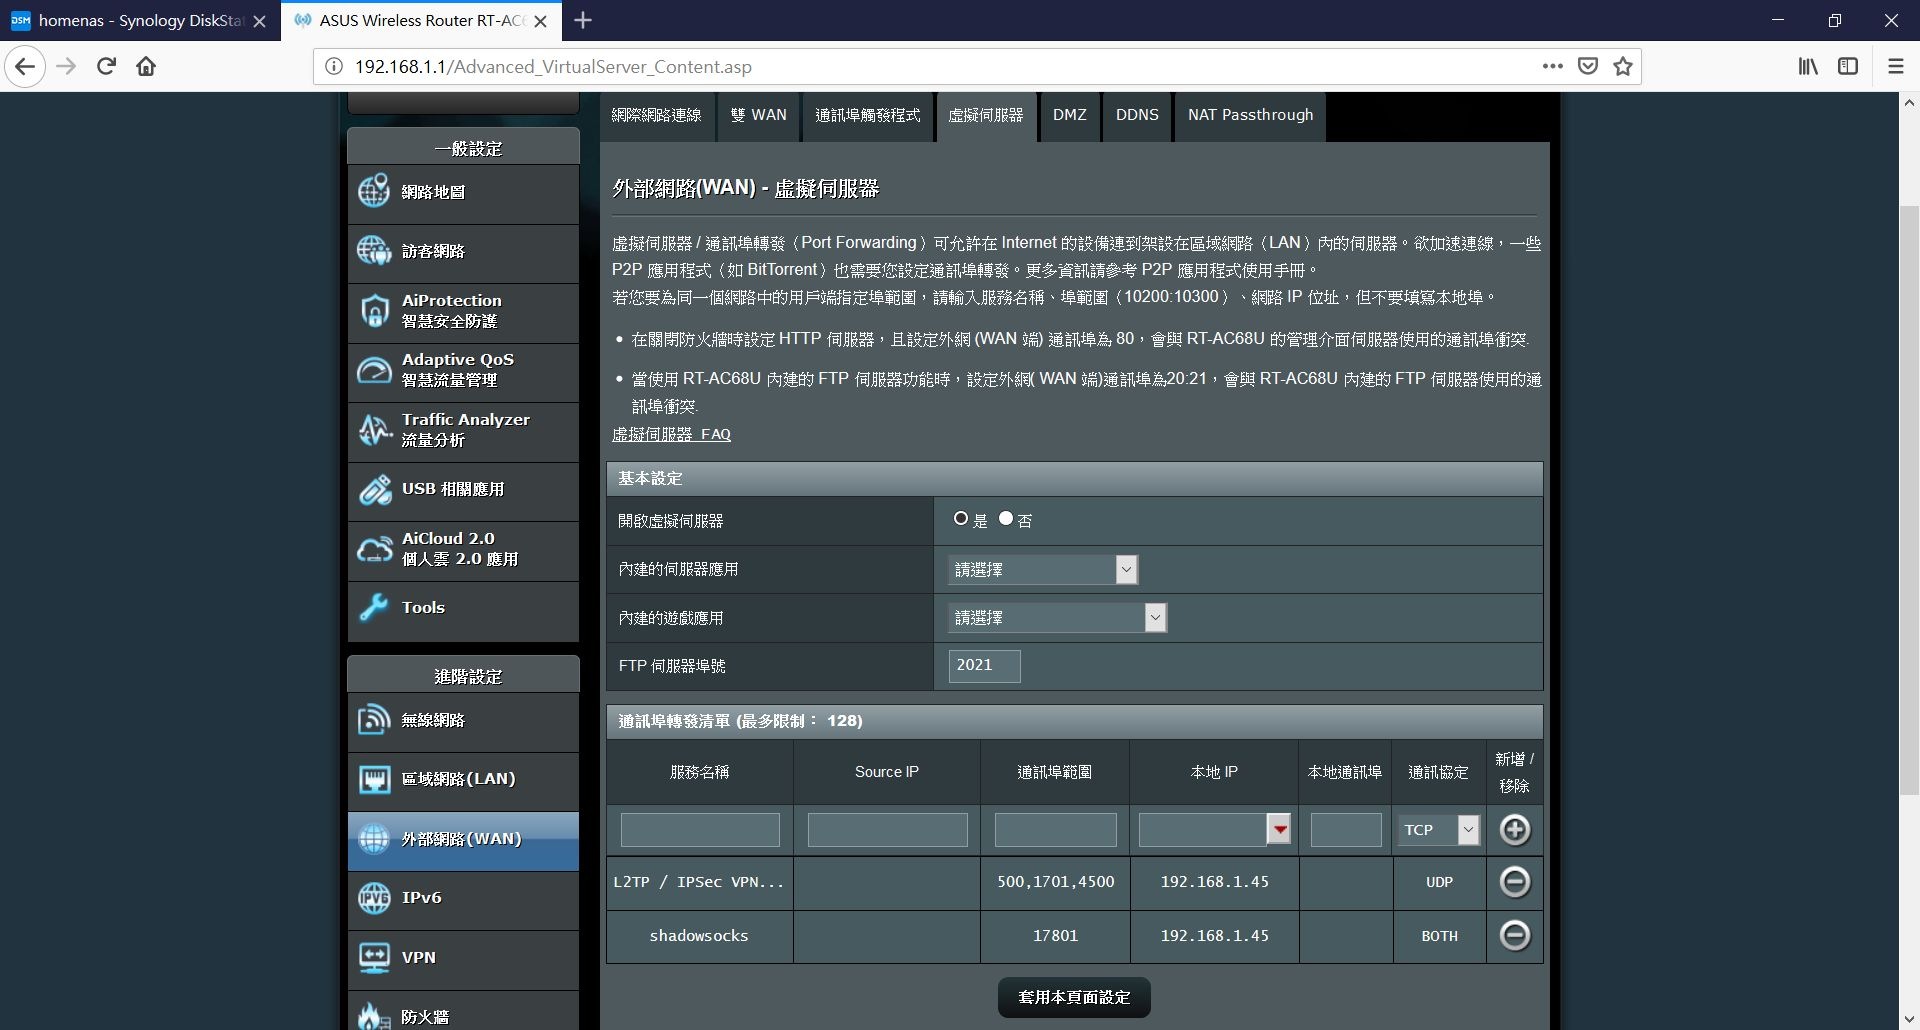
Task: Remove shadowsocks forwarding rule
Action: click(1515, 935)
